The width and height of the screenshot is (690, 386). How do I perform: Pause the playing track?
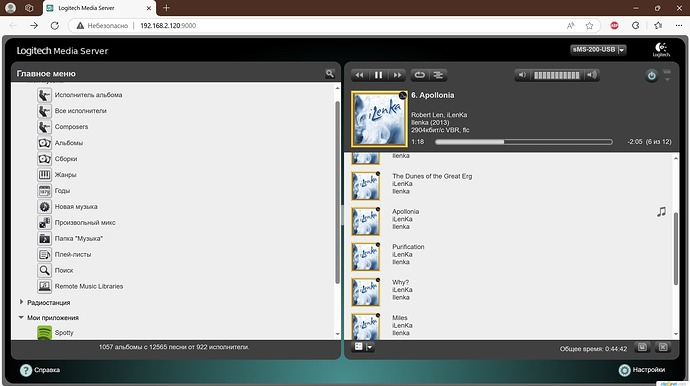click(378, 75)
